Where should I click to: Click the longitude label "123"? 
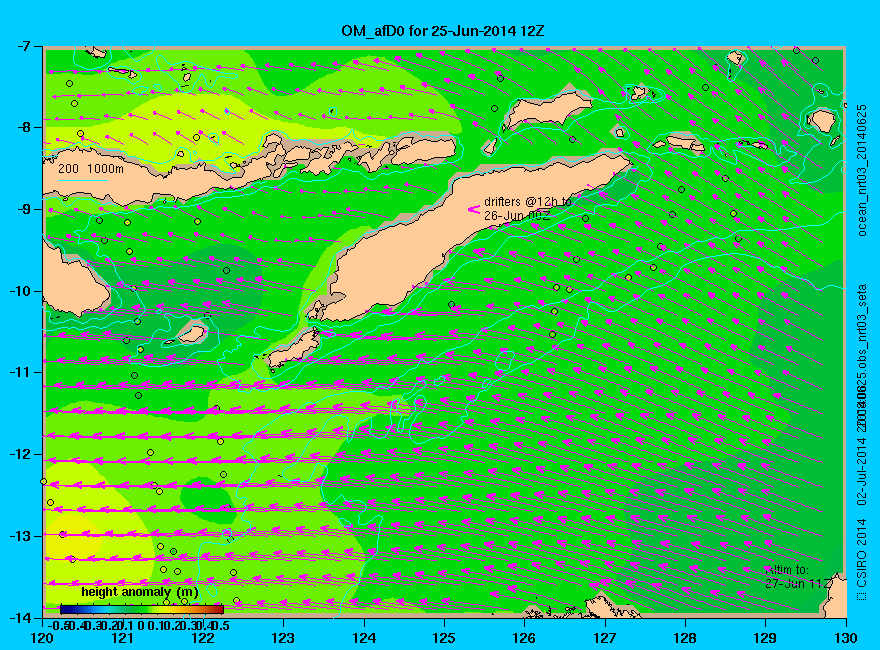click(283, 638)
